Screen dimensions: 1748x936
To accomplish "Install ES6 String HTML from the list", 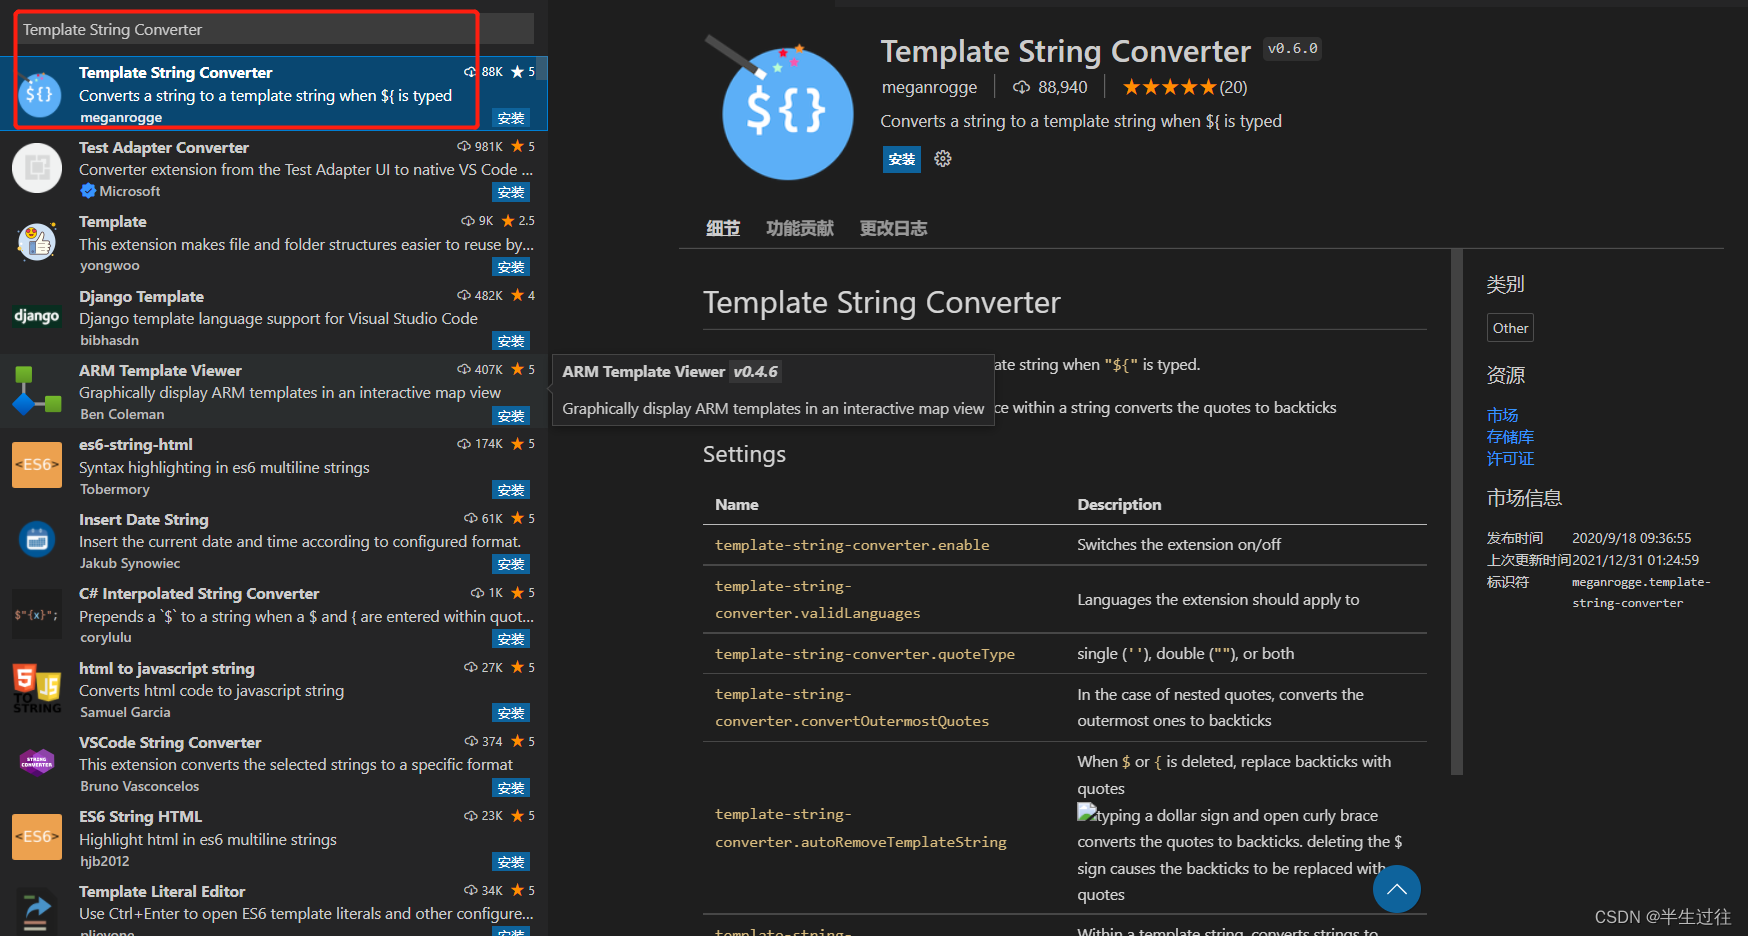I will (x=511, y=862).
